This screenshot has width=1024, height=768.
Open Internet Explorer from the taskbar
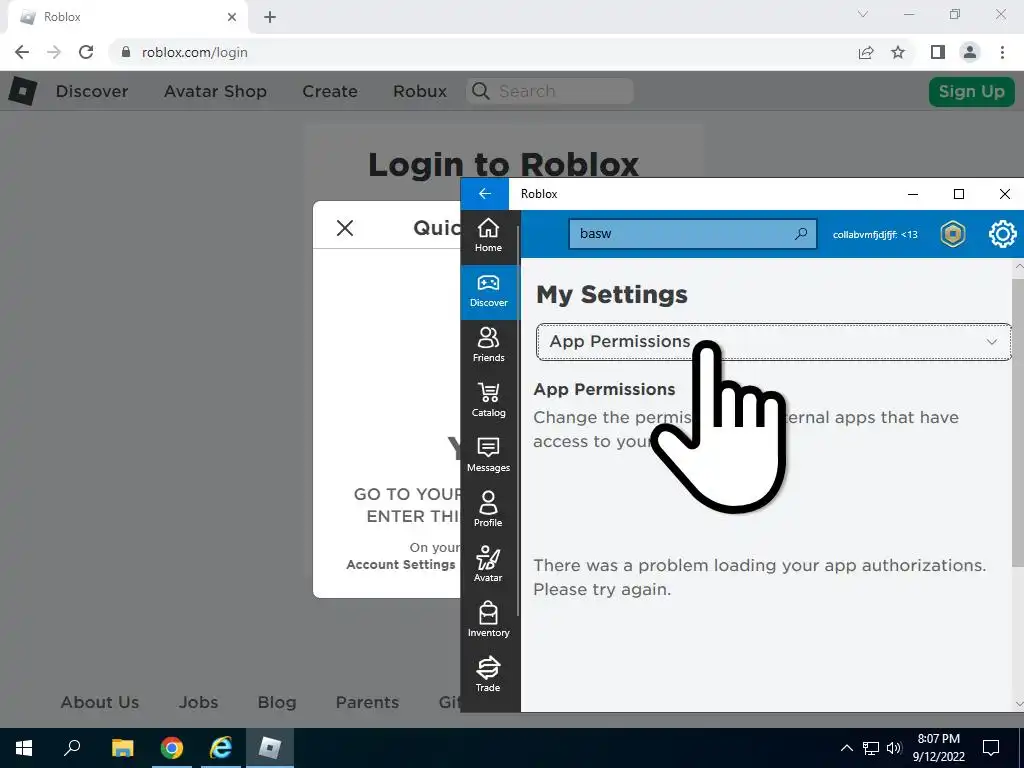point(221,748)
